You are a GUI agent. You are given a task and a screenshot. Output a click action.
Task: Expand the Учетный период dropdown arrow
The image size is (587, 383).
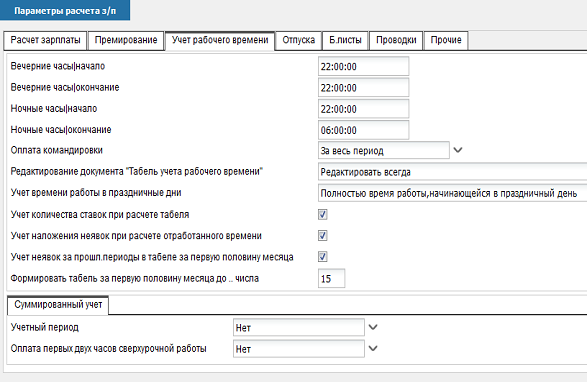click(x=373, y=327)
